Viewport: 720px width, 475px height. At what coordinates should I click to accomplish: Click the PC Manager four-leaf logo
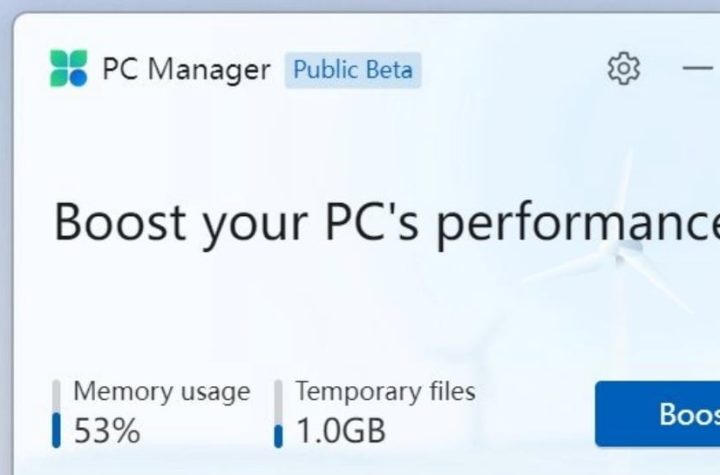click(69, 69)
